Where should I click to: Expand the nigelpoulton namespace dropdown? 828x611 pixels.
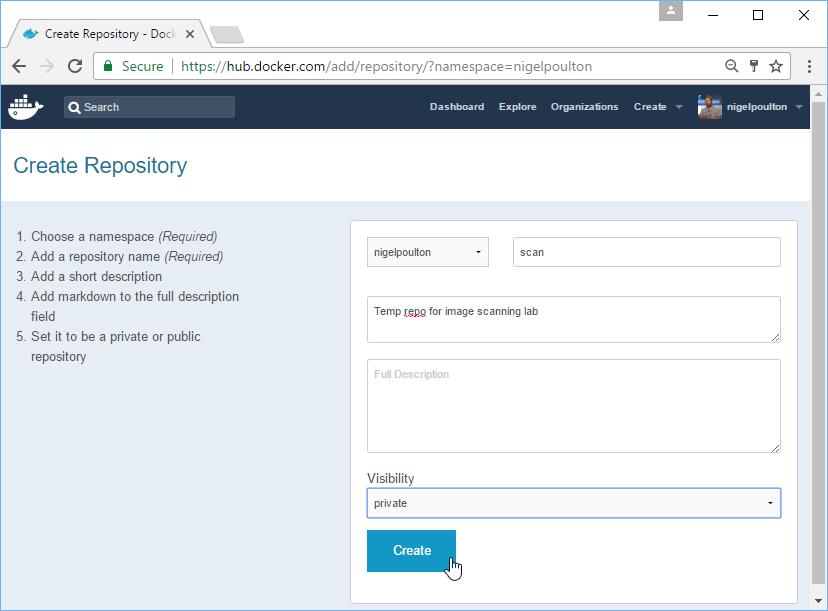(428, 252)
